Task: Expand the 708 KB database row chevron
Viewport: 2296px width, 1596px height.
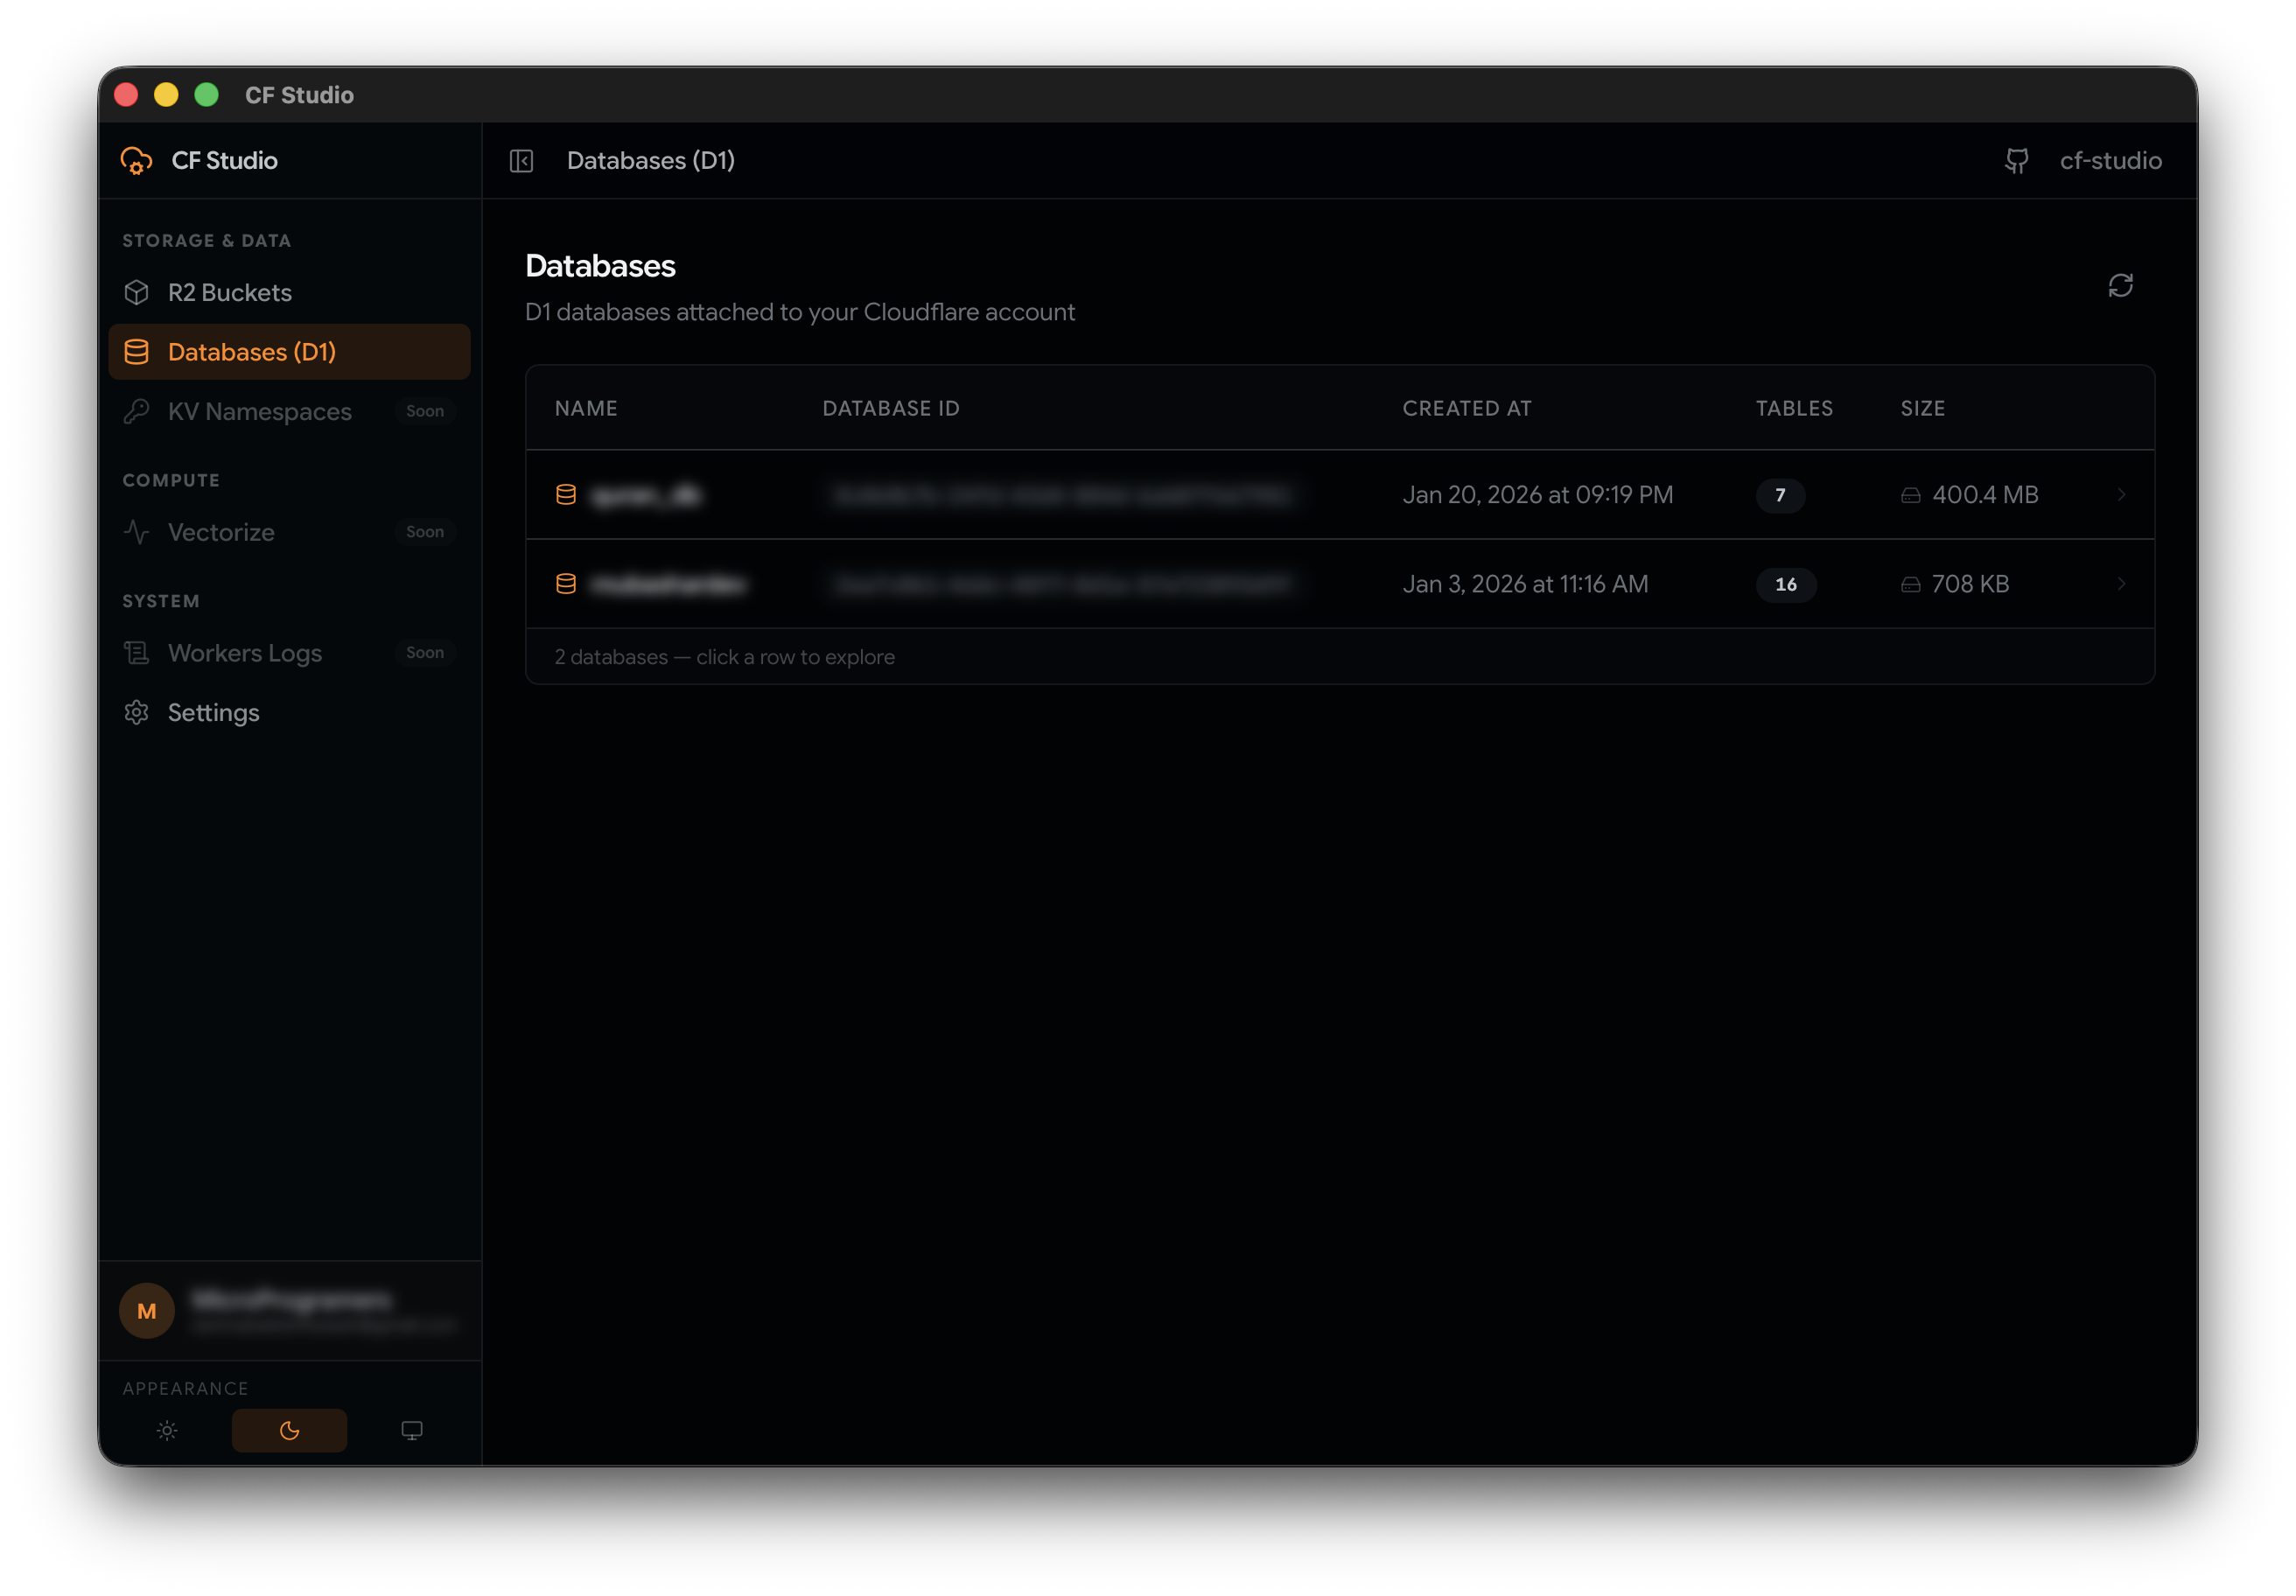Action: coord(2121,585)
